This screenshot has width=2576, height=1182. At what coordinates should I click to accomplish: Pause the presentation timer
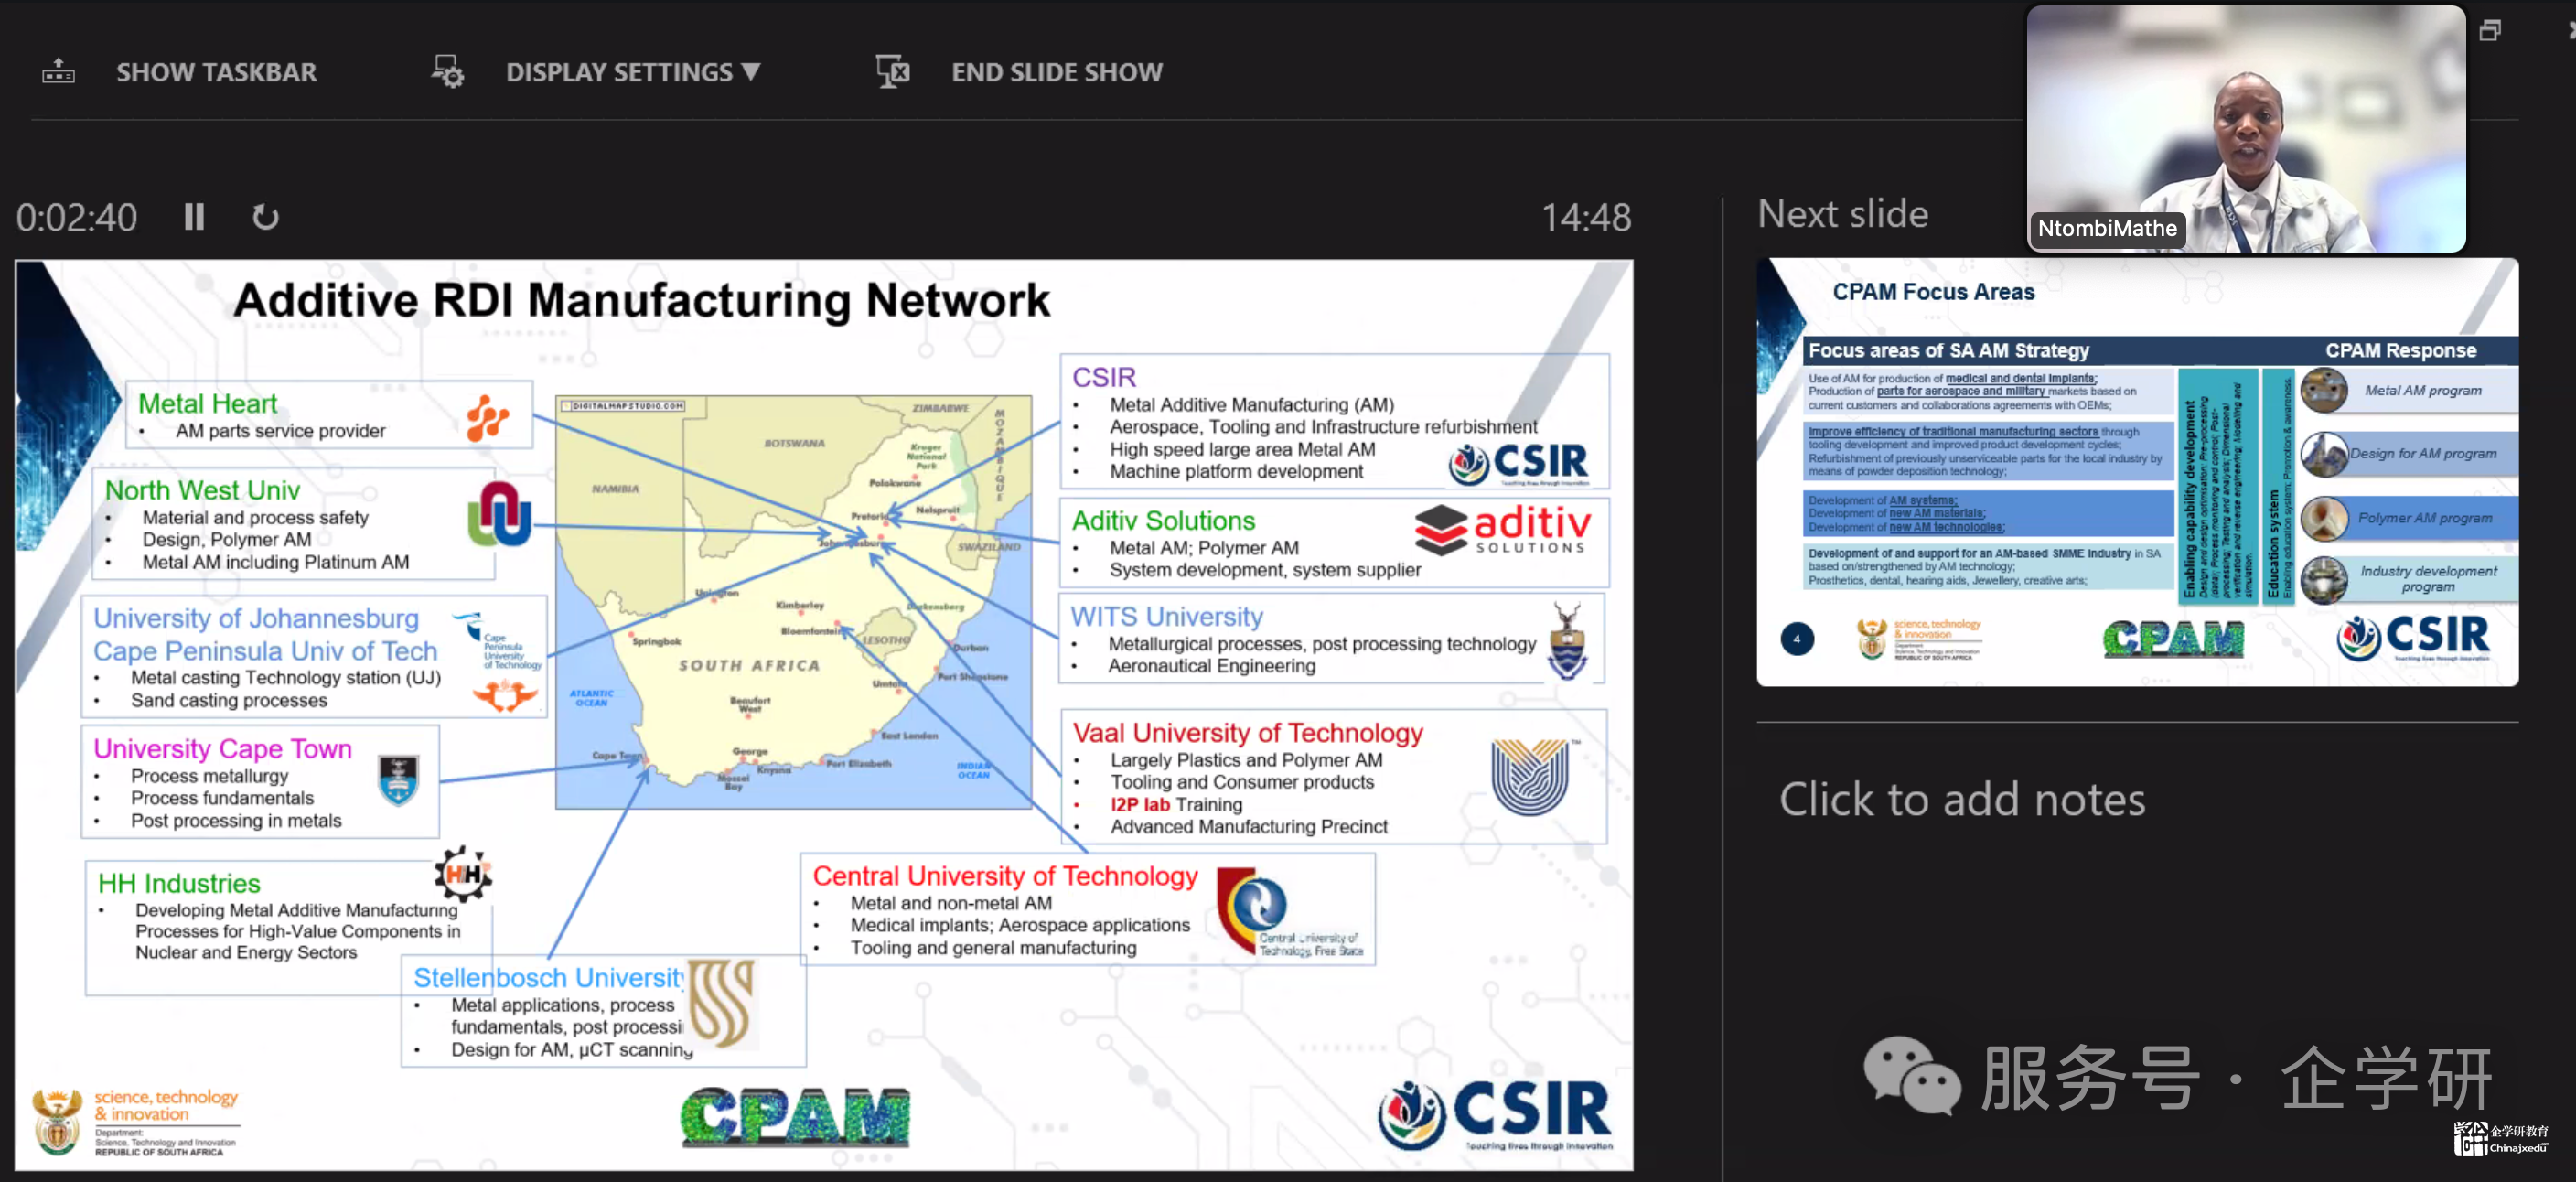[x=194, y=217]
